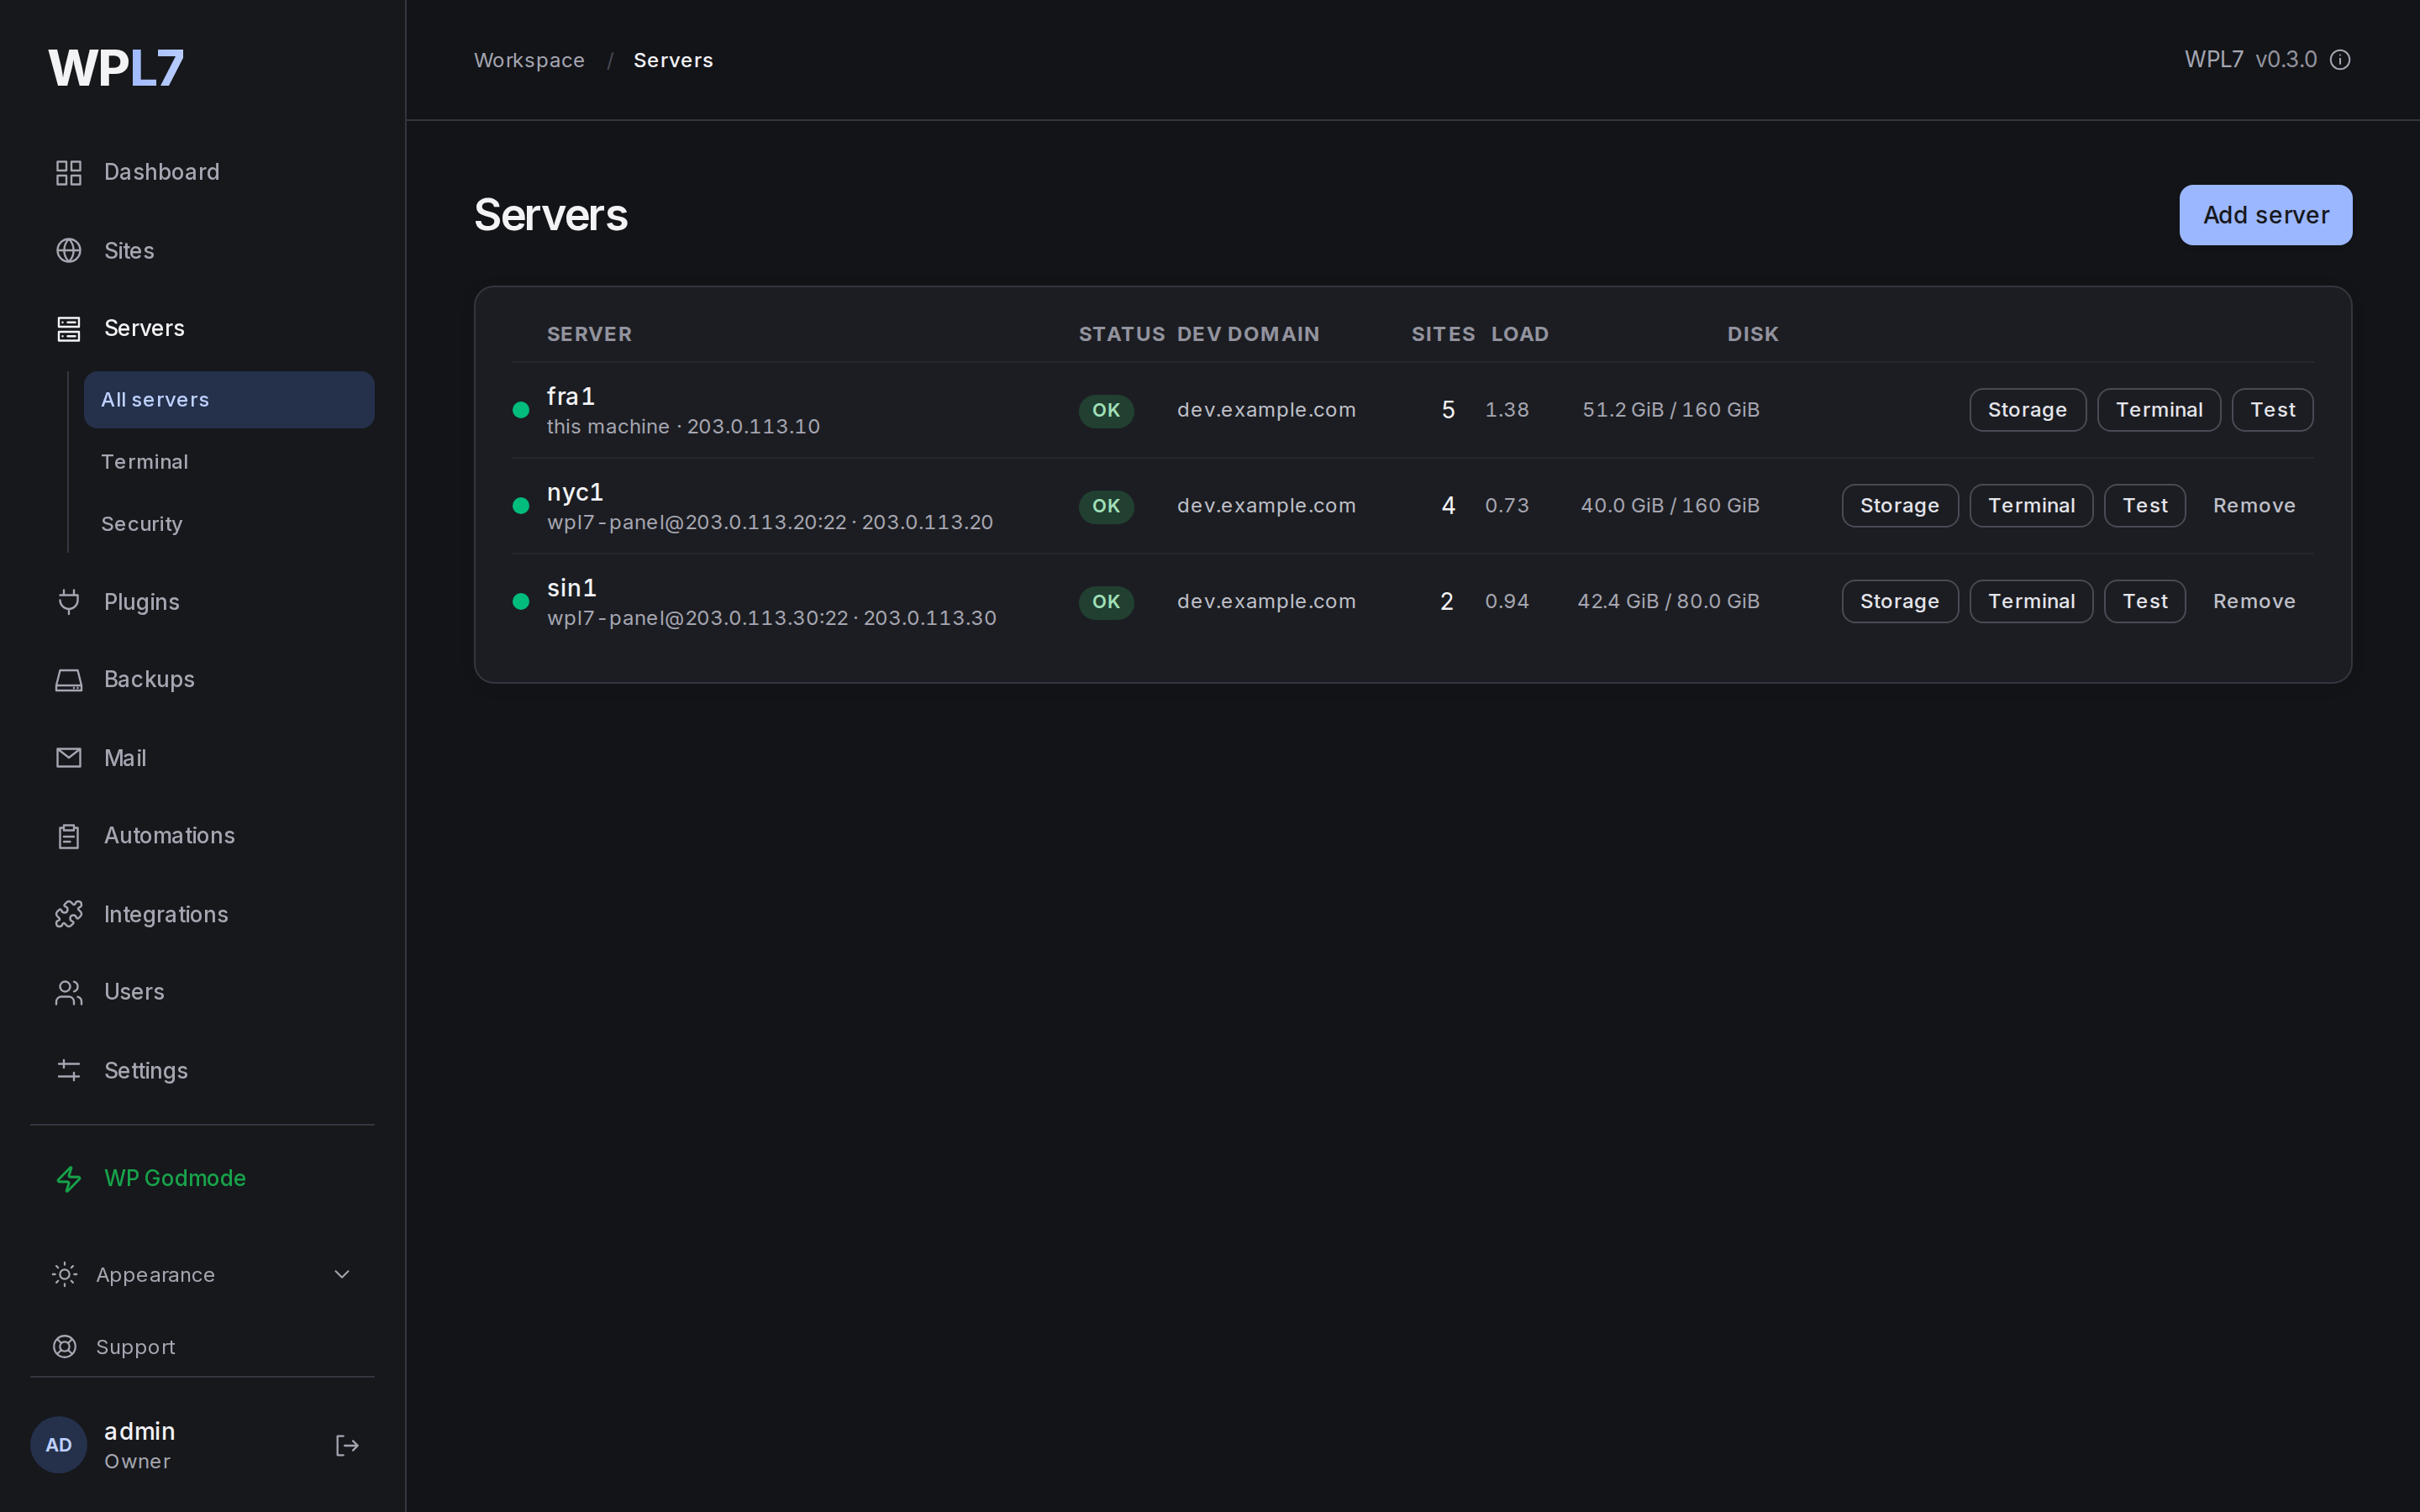Click the version info icon

point(2340,60)
